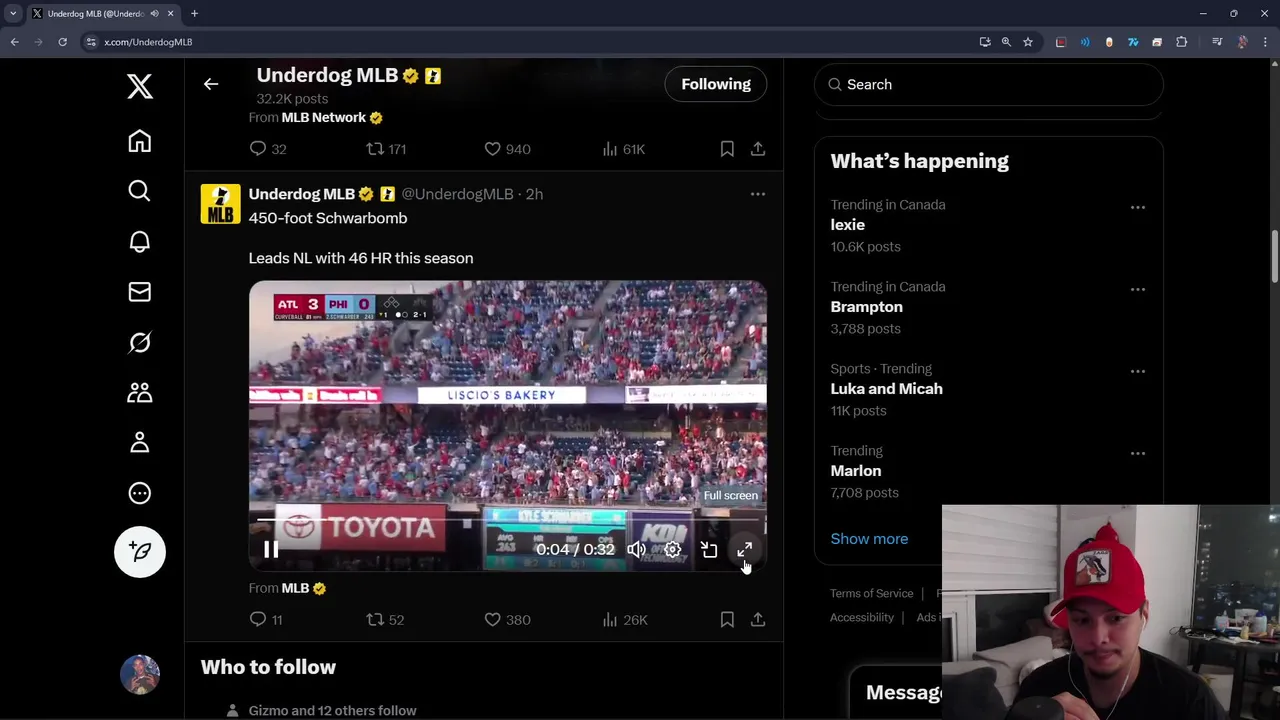View analytics showing 26K views

point(624,620)
